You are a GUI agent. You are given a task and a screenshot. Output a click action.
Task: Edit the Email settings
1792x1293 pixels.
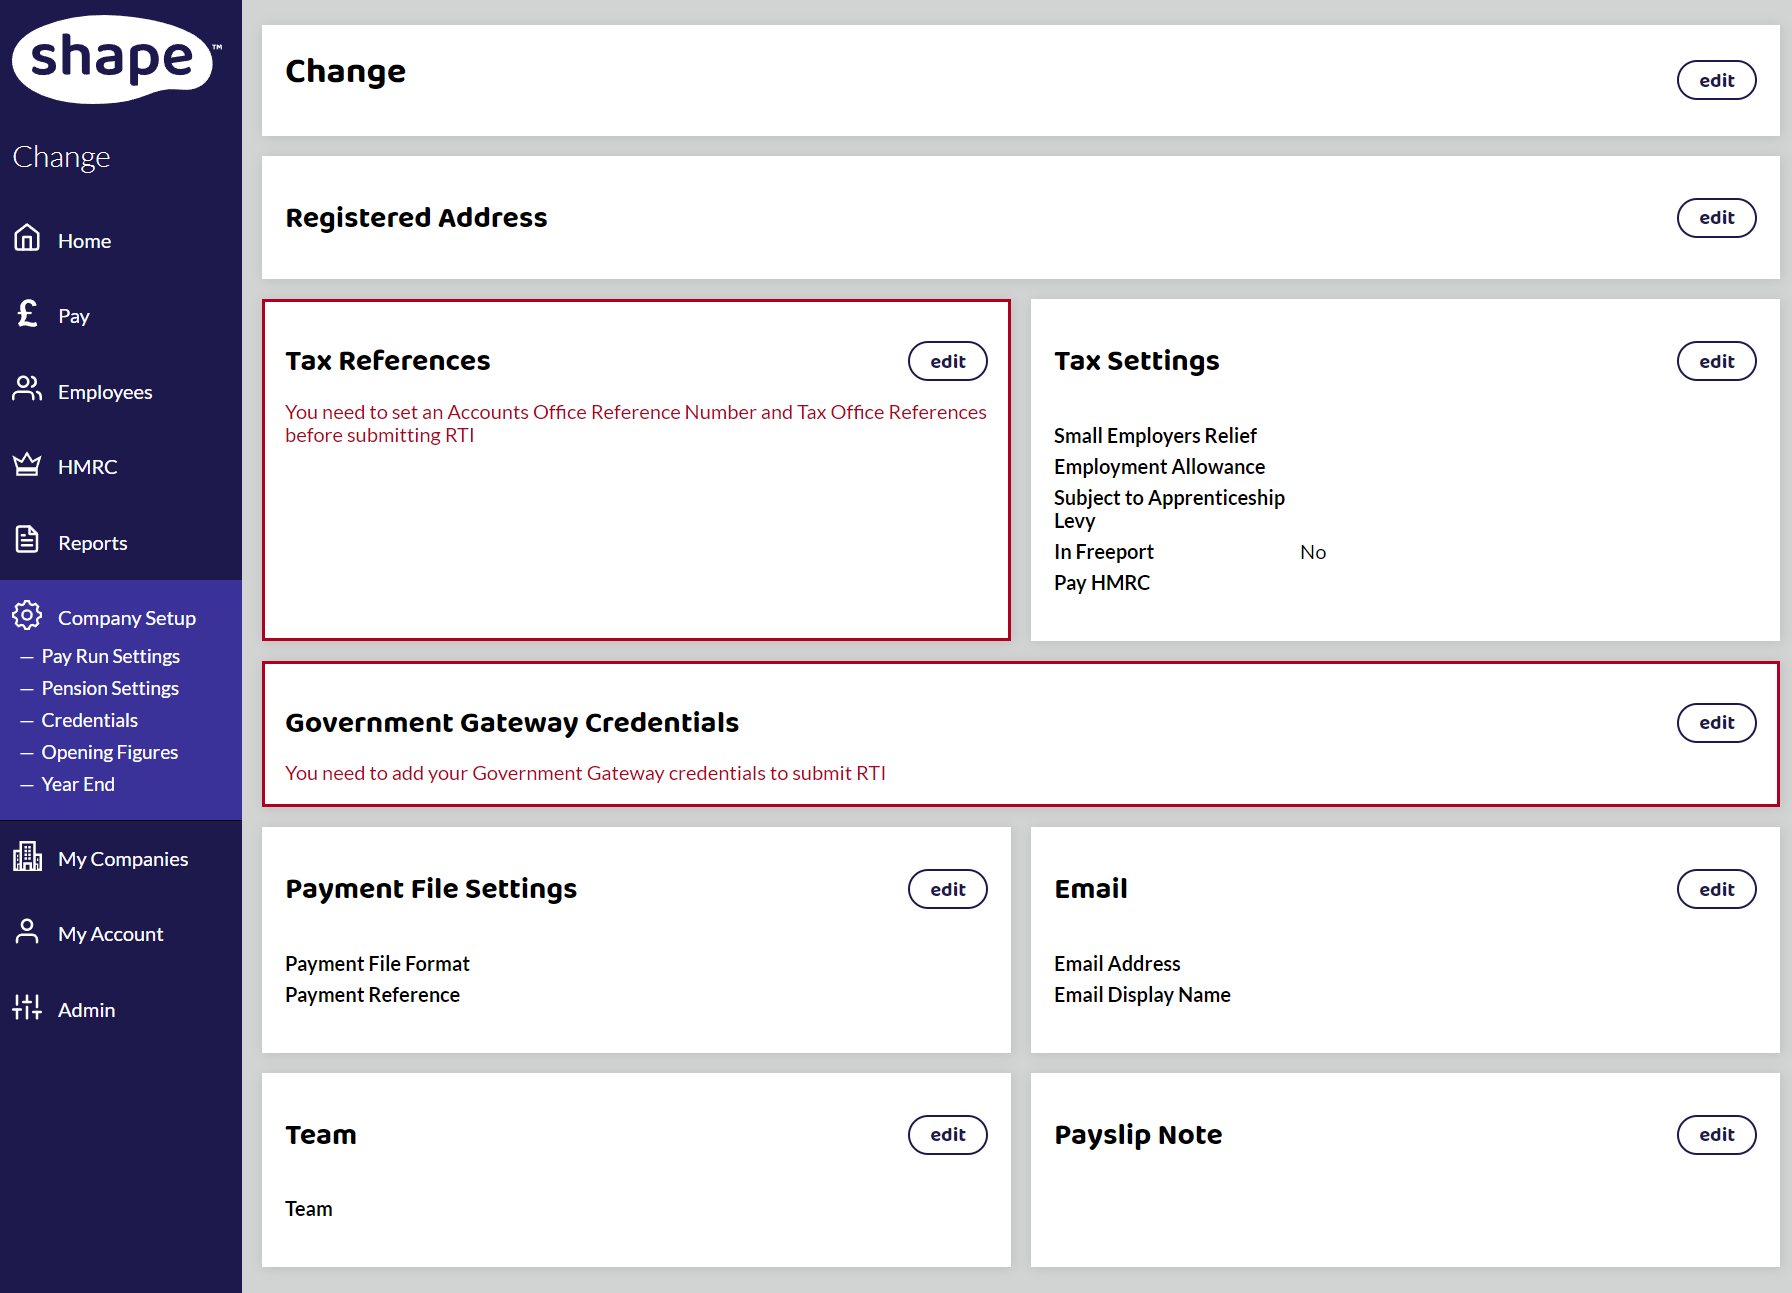[1716, 890]
